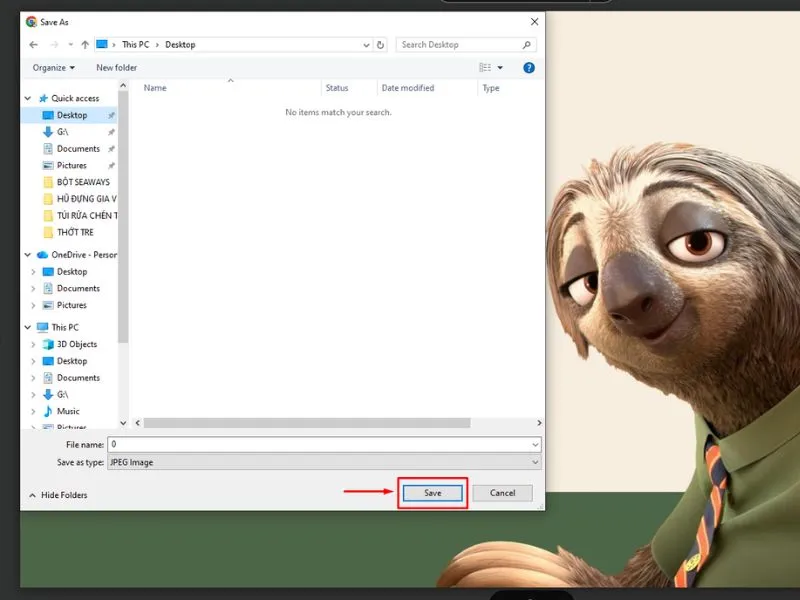Click the Save button
This screenshot has width=800, height=600.
click(x=432, y=492)
